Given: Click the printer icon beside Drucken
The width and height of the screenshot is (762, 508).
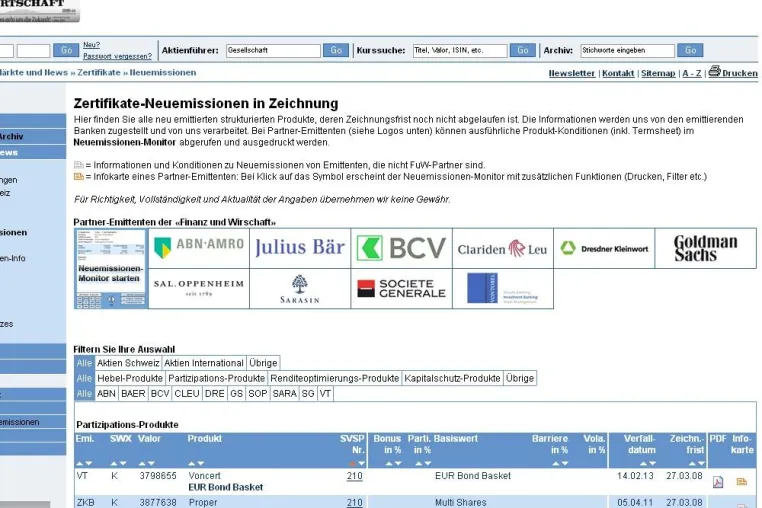Looking at the screenshot, I should pyautogui.click(x=714, y=71).
